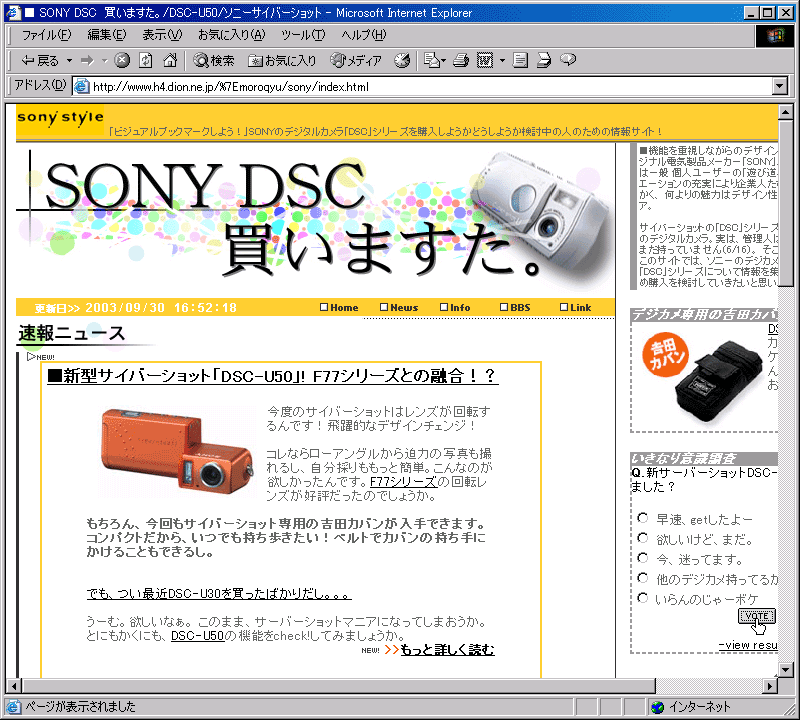Click the vertical scrollbar down arrow
This screenshot has width=800, height=720.
tap(786, 669)
